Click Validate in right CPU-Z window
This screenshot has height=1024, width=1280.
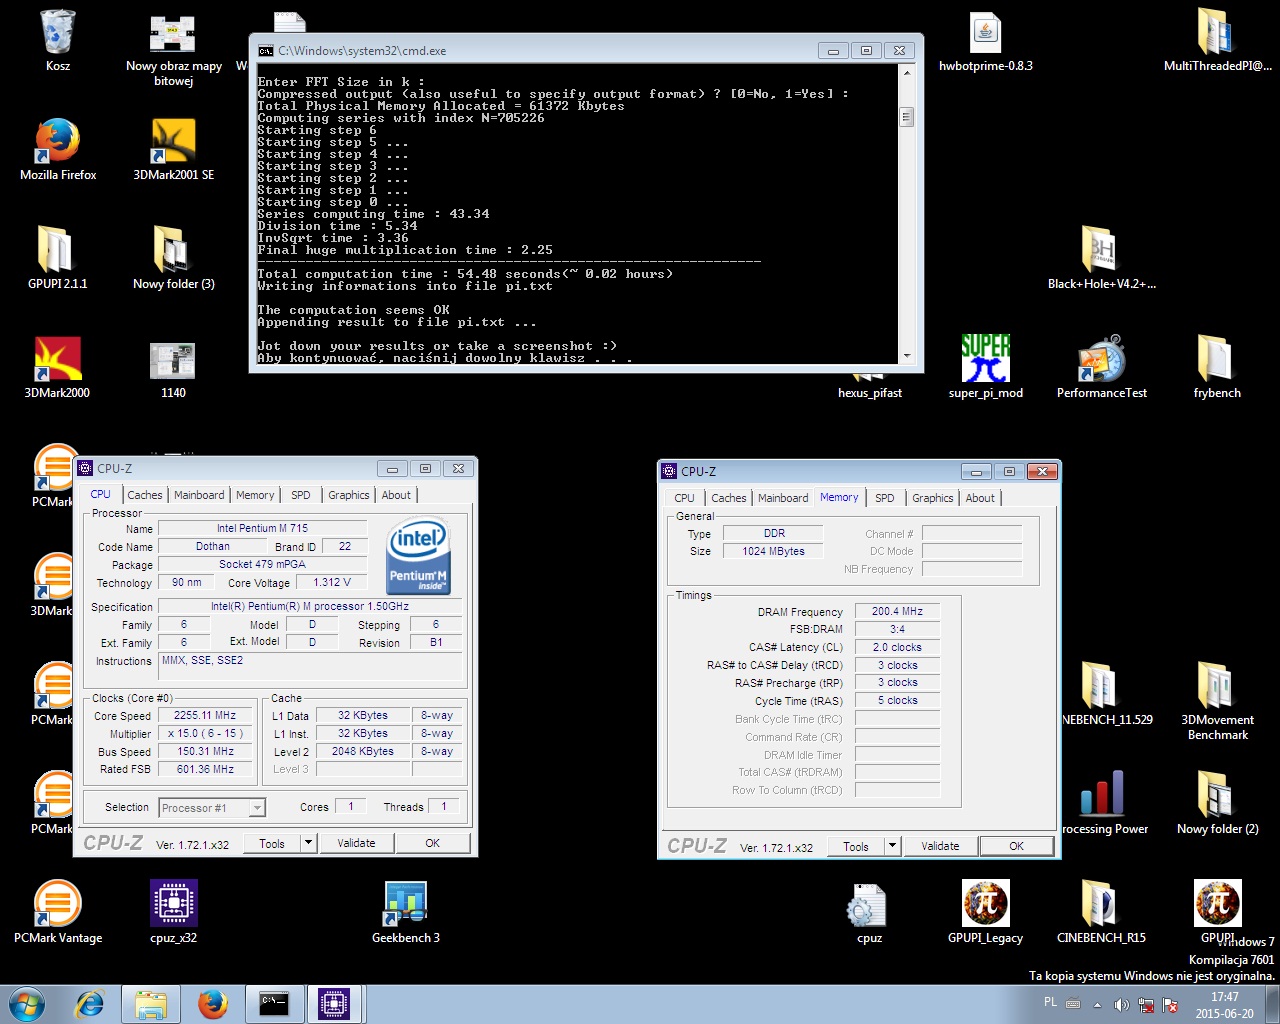(940, 846)
